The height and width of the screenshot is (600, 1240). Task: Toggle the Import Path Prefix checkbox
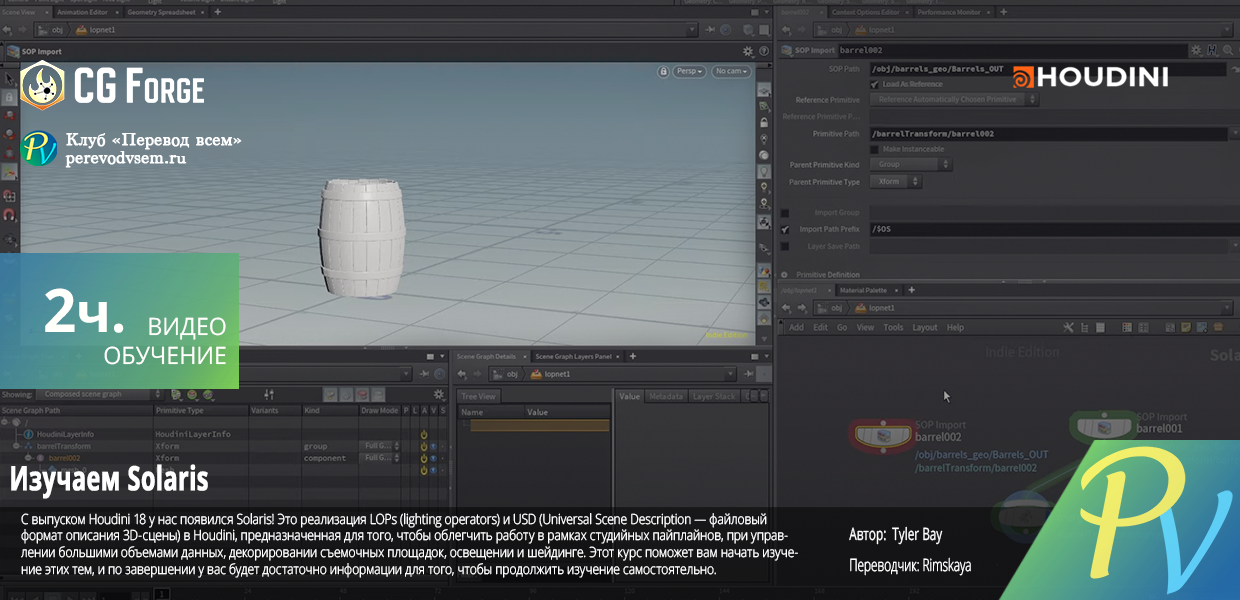pyautogui.click(x=785, y=229)
